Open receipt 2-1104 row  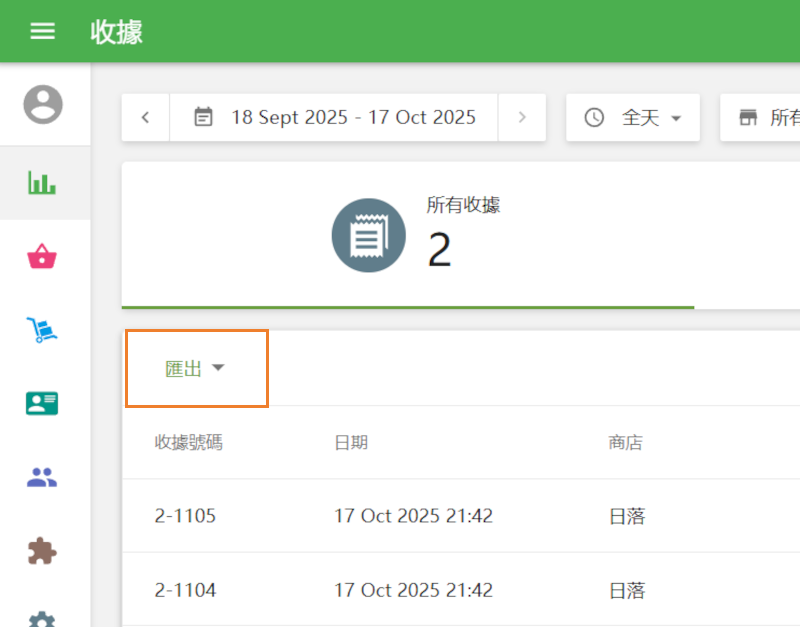[400, 590]
